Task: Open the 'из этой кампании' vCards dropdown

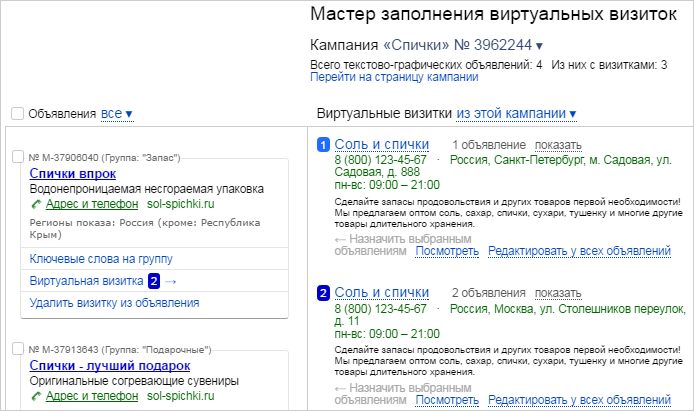Action: tap(516, 114)
